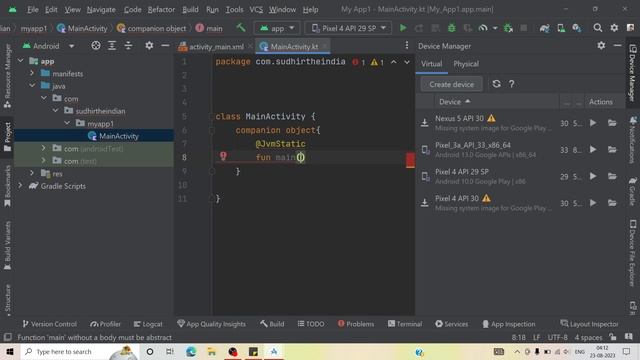Open Resource Manager side panel

click(7, 76)
